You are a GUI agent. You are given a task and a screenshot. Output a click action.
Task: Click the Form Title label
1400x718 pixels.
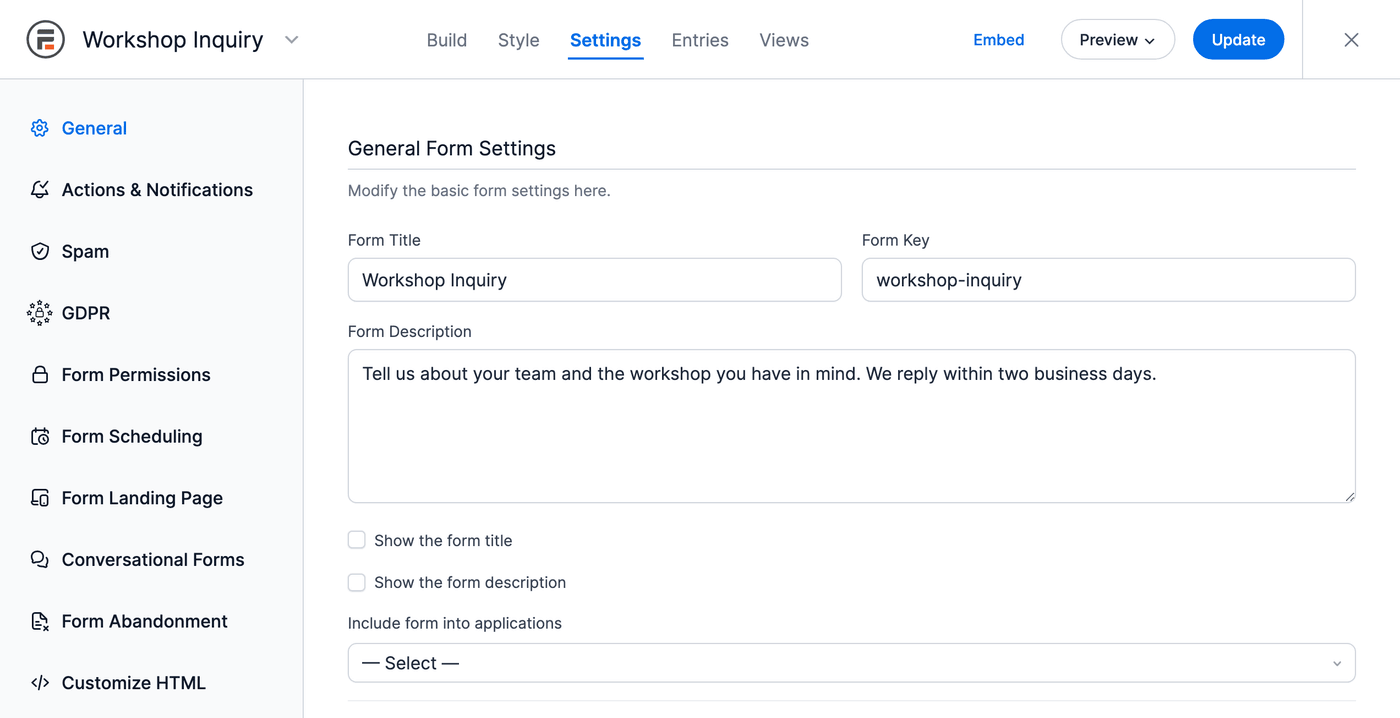[384, 240]
